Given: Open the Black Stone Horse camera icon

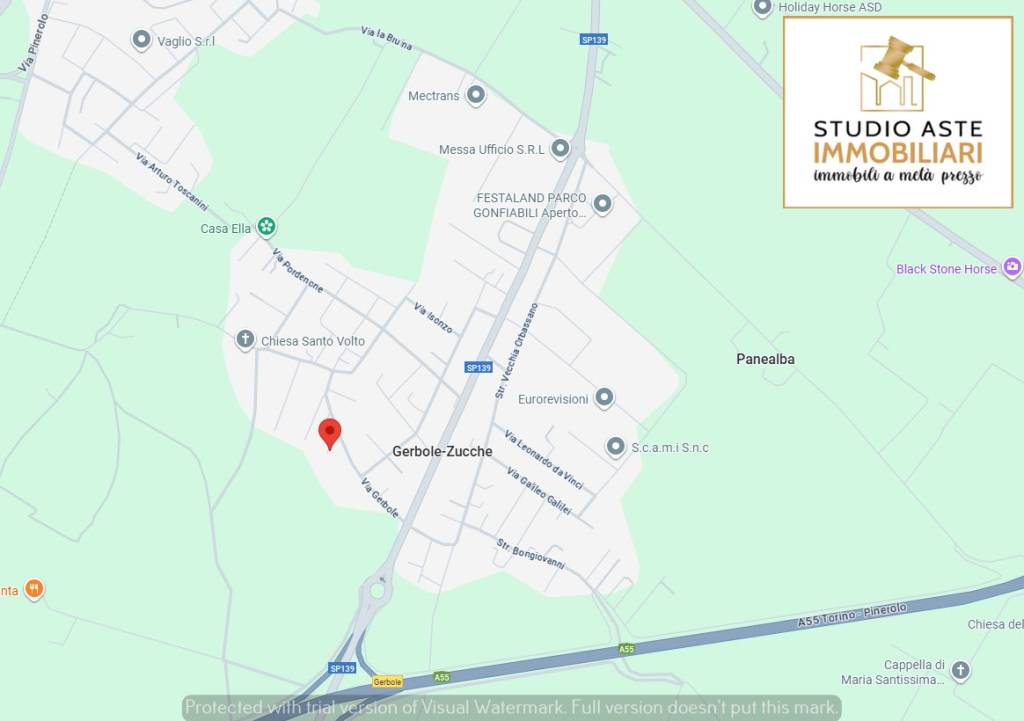Looking at the screenshot, I should click(1012, 267).
